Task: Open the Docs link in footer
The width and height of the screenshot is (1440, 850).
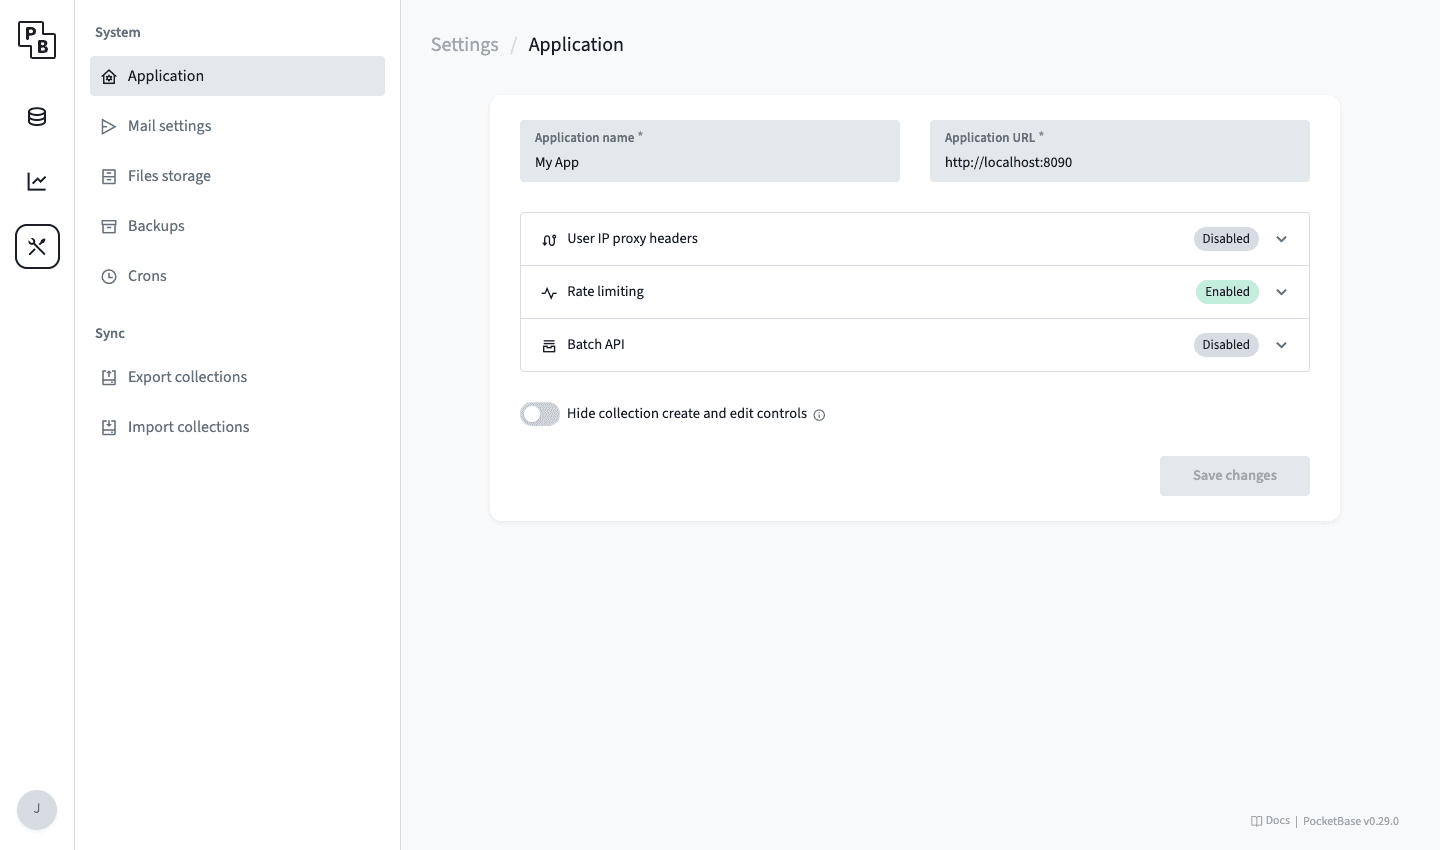Action: (1271, 821)
